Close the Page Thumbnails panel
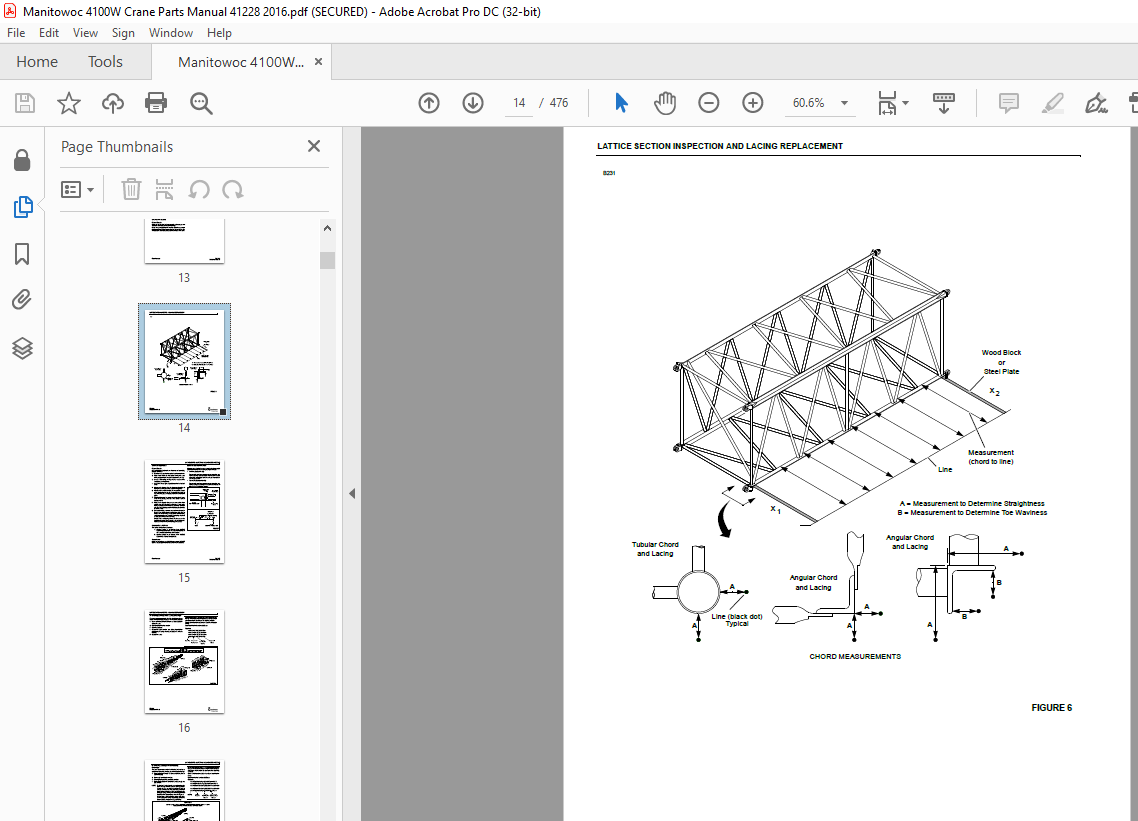The height and width of the screenshot is (821, 1138). pyautogui.click(x=314, y=146)
